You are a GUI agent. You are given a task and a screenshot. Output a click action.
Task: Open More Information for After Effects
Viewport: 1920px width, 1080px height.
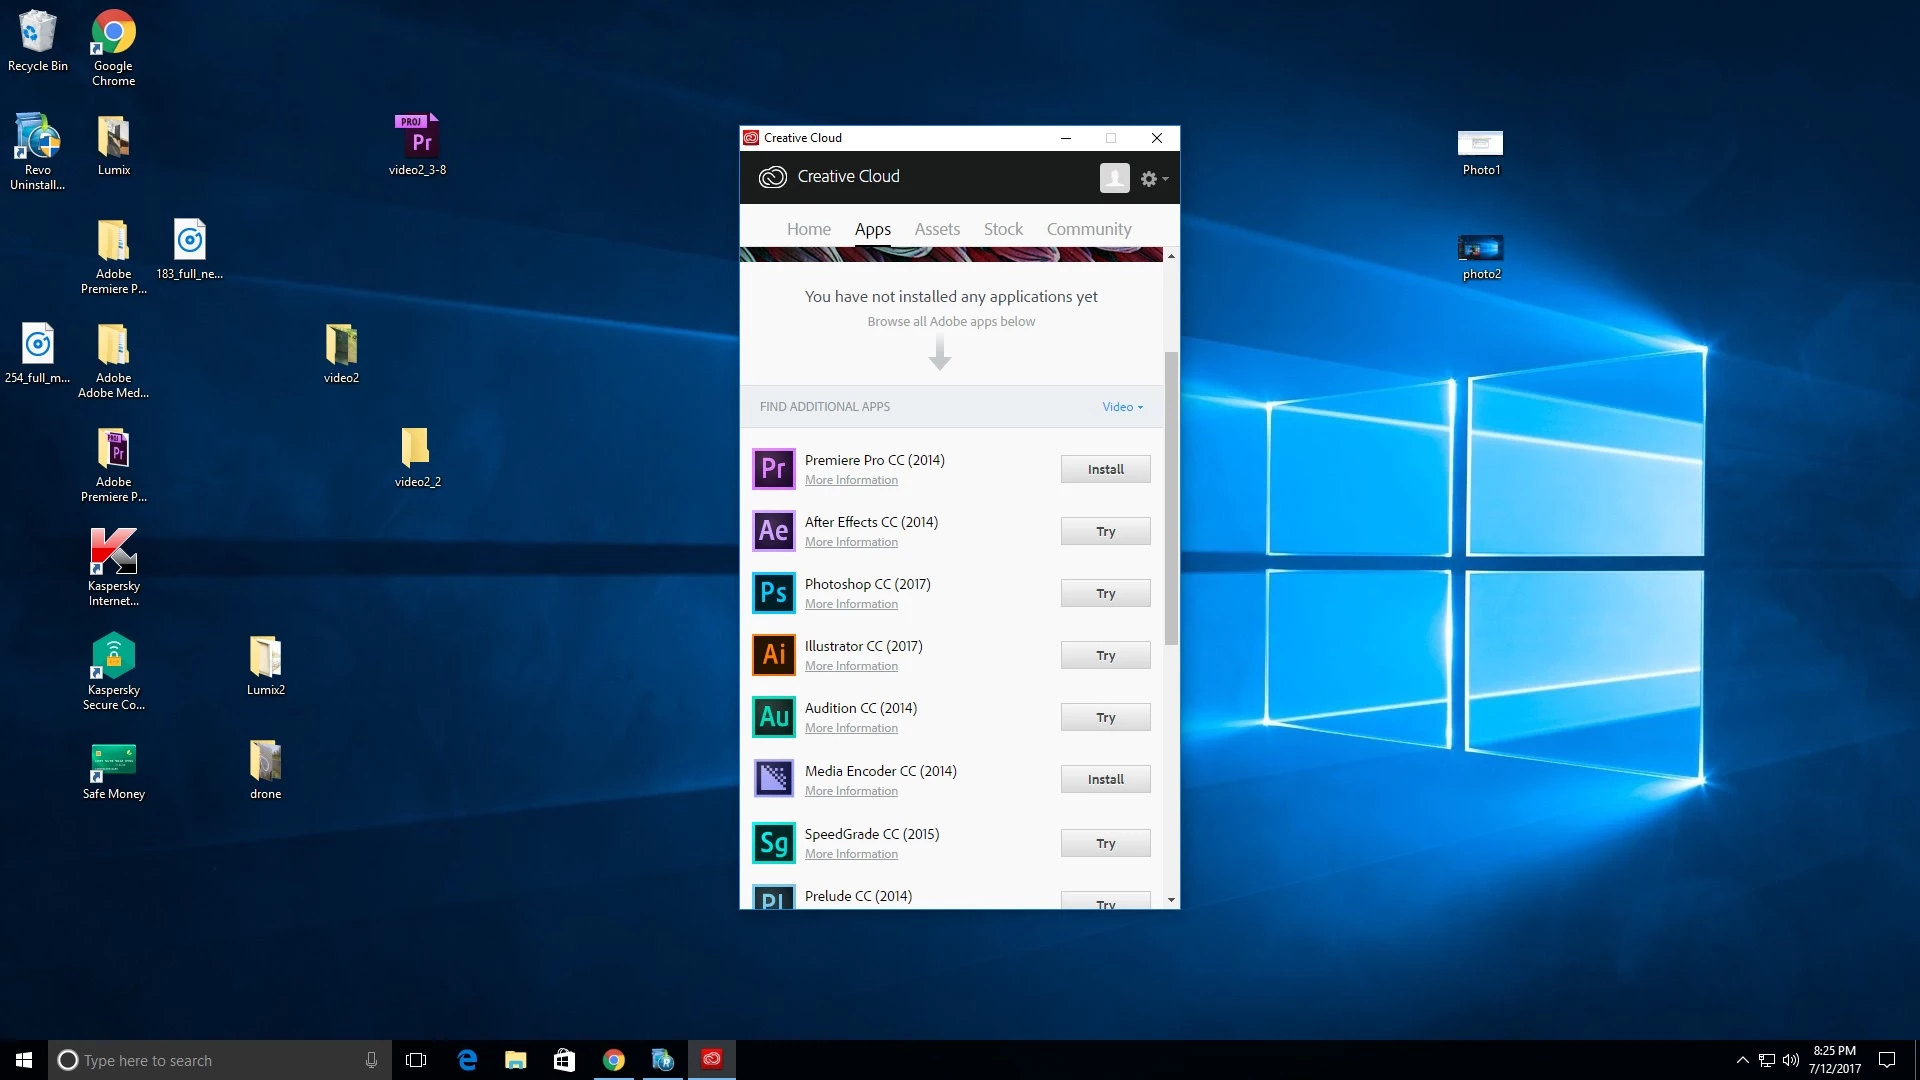pos(851,542)
